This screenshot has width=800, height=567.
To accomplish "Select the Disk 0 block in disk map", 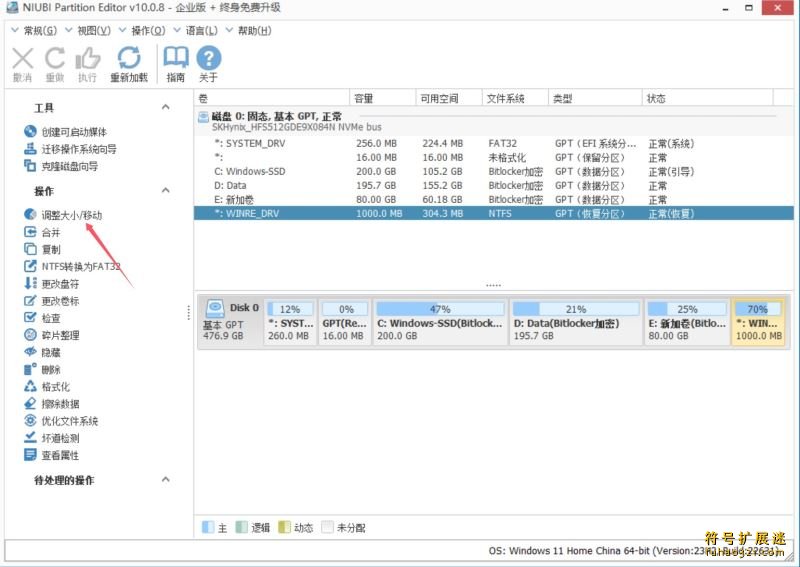I will (x=231, y=322).
